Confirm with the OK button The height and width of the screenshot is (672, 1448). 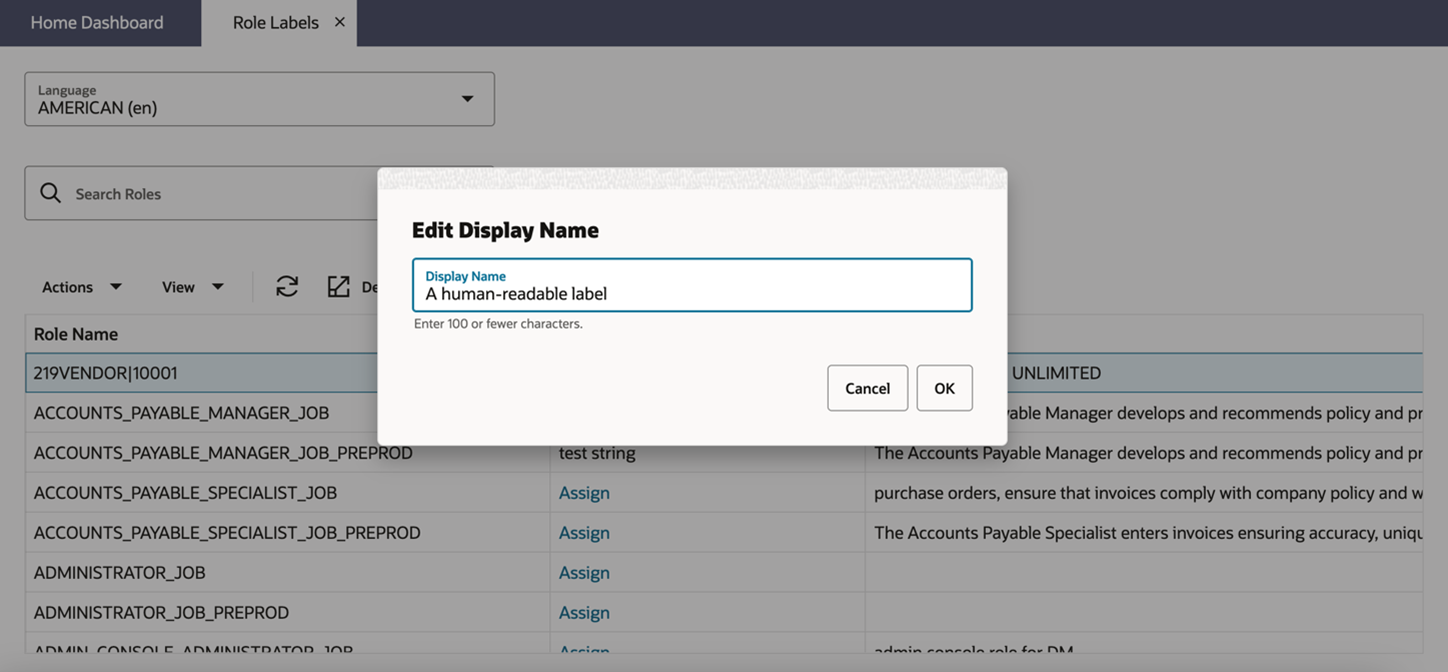pos(944,388)
